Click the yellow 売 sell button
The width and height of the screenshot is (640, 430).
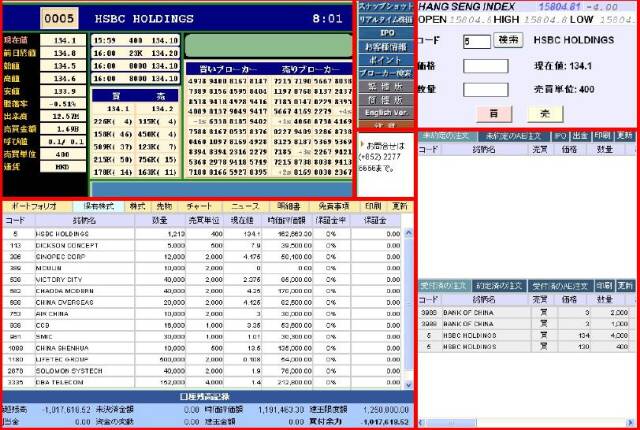545,114
